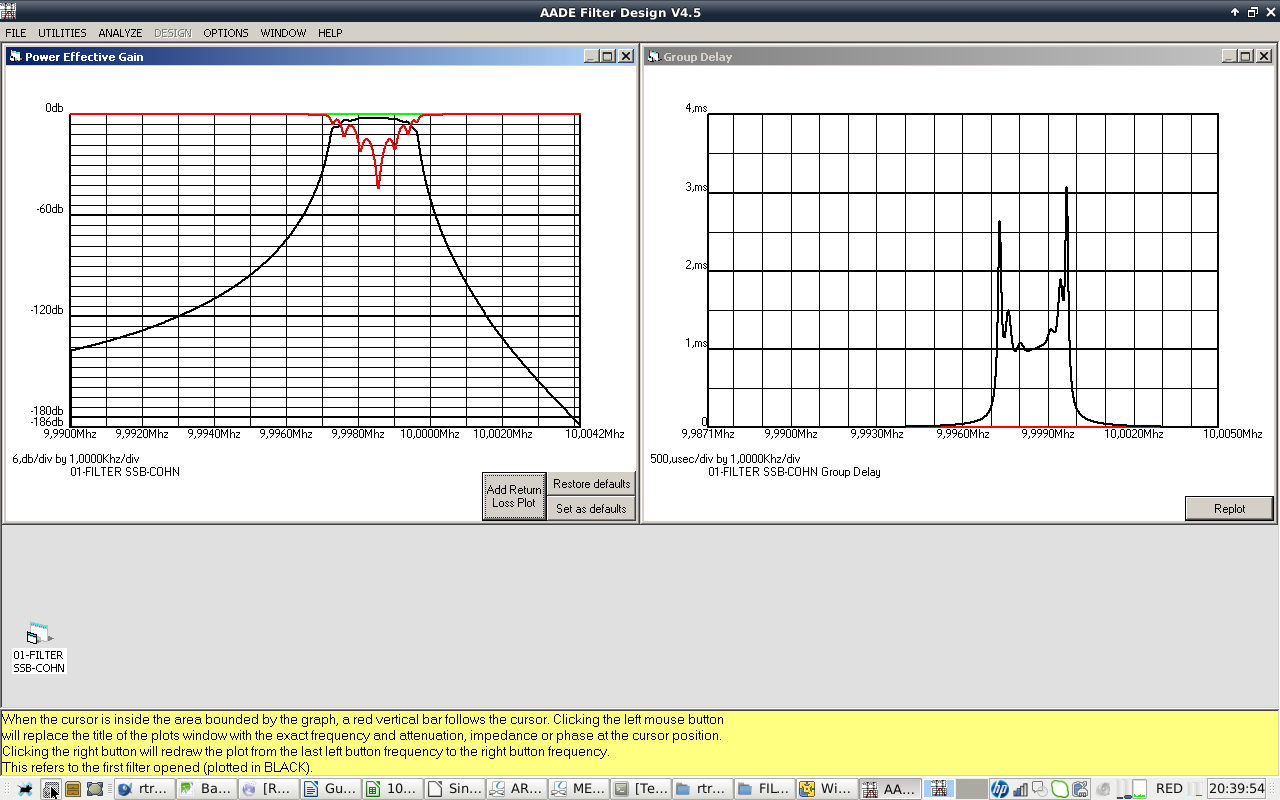
Task: Open the 01-FILTER SSB-COHN desktop icon
Action: point(39,634)
